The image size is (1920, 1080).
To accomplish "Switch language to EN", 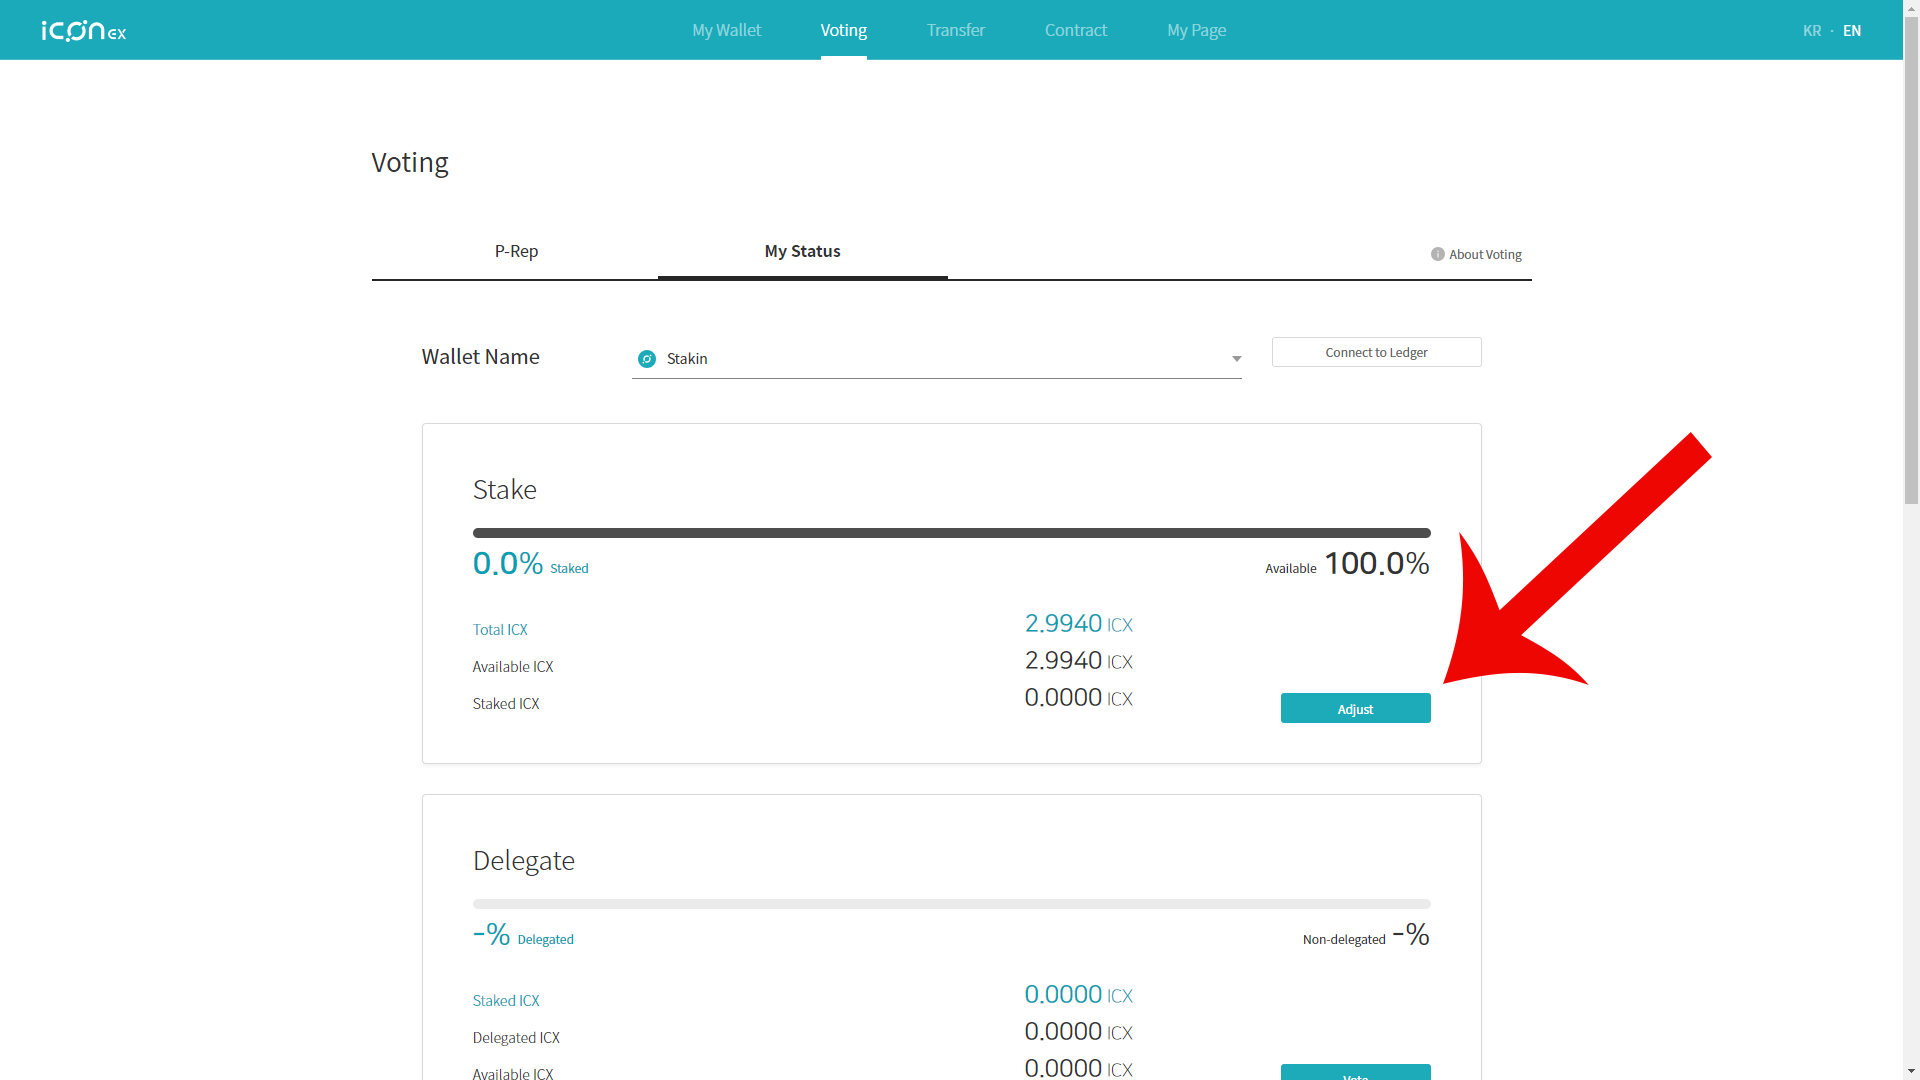I will click(1852, 31).
